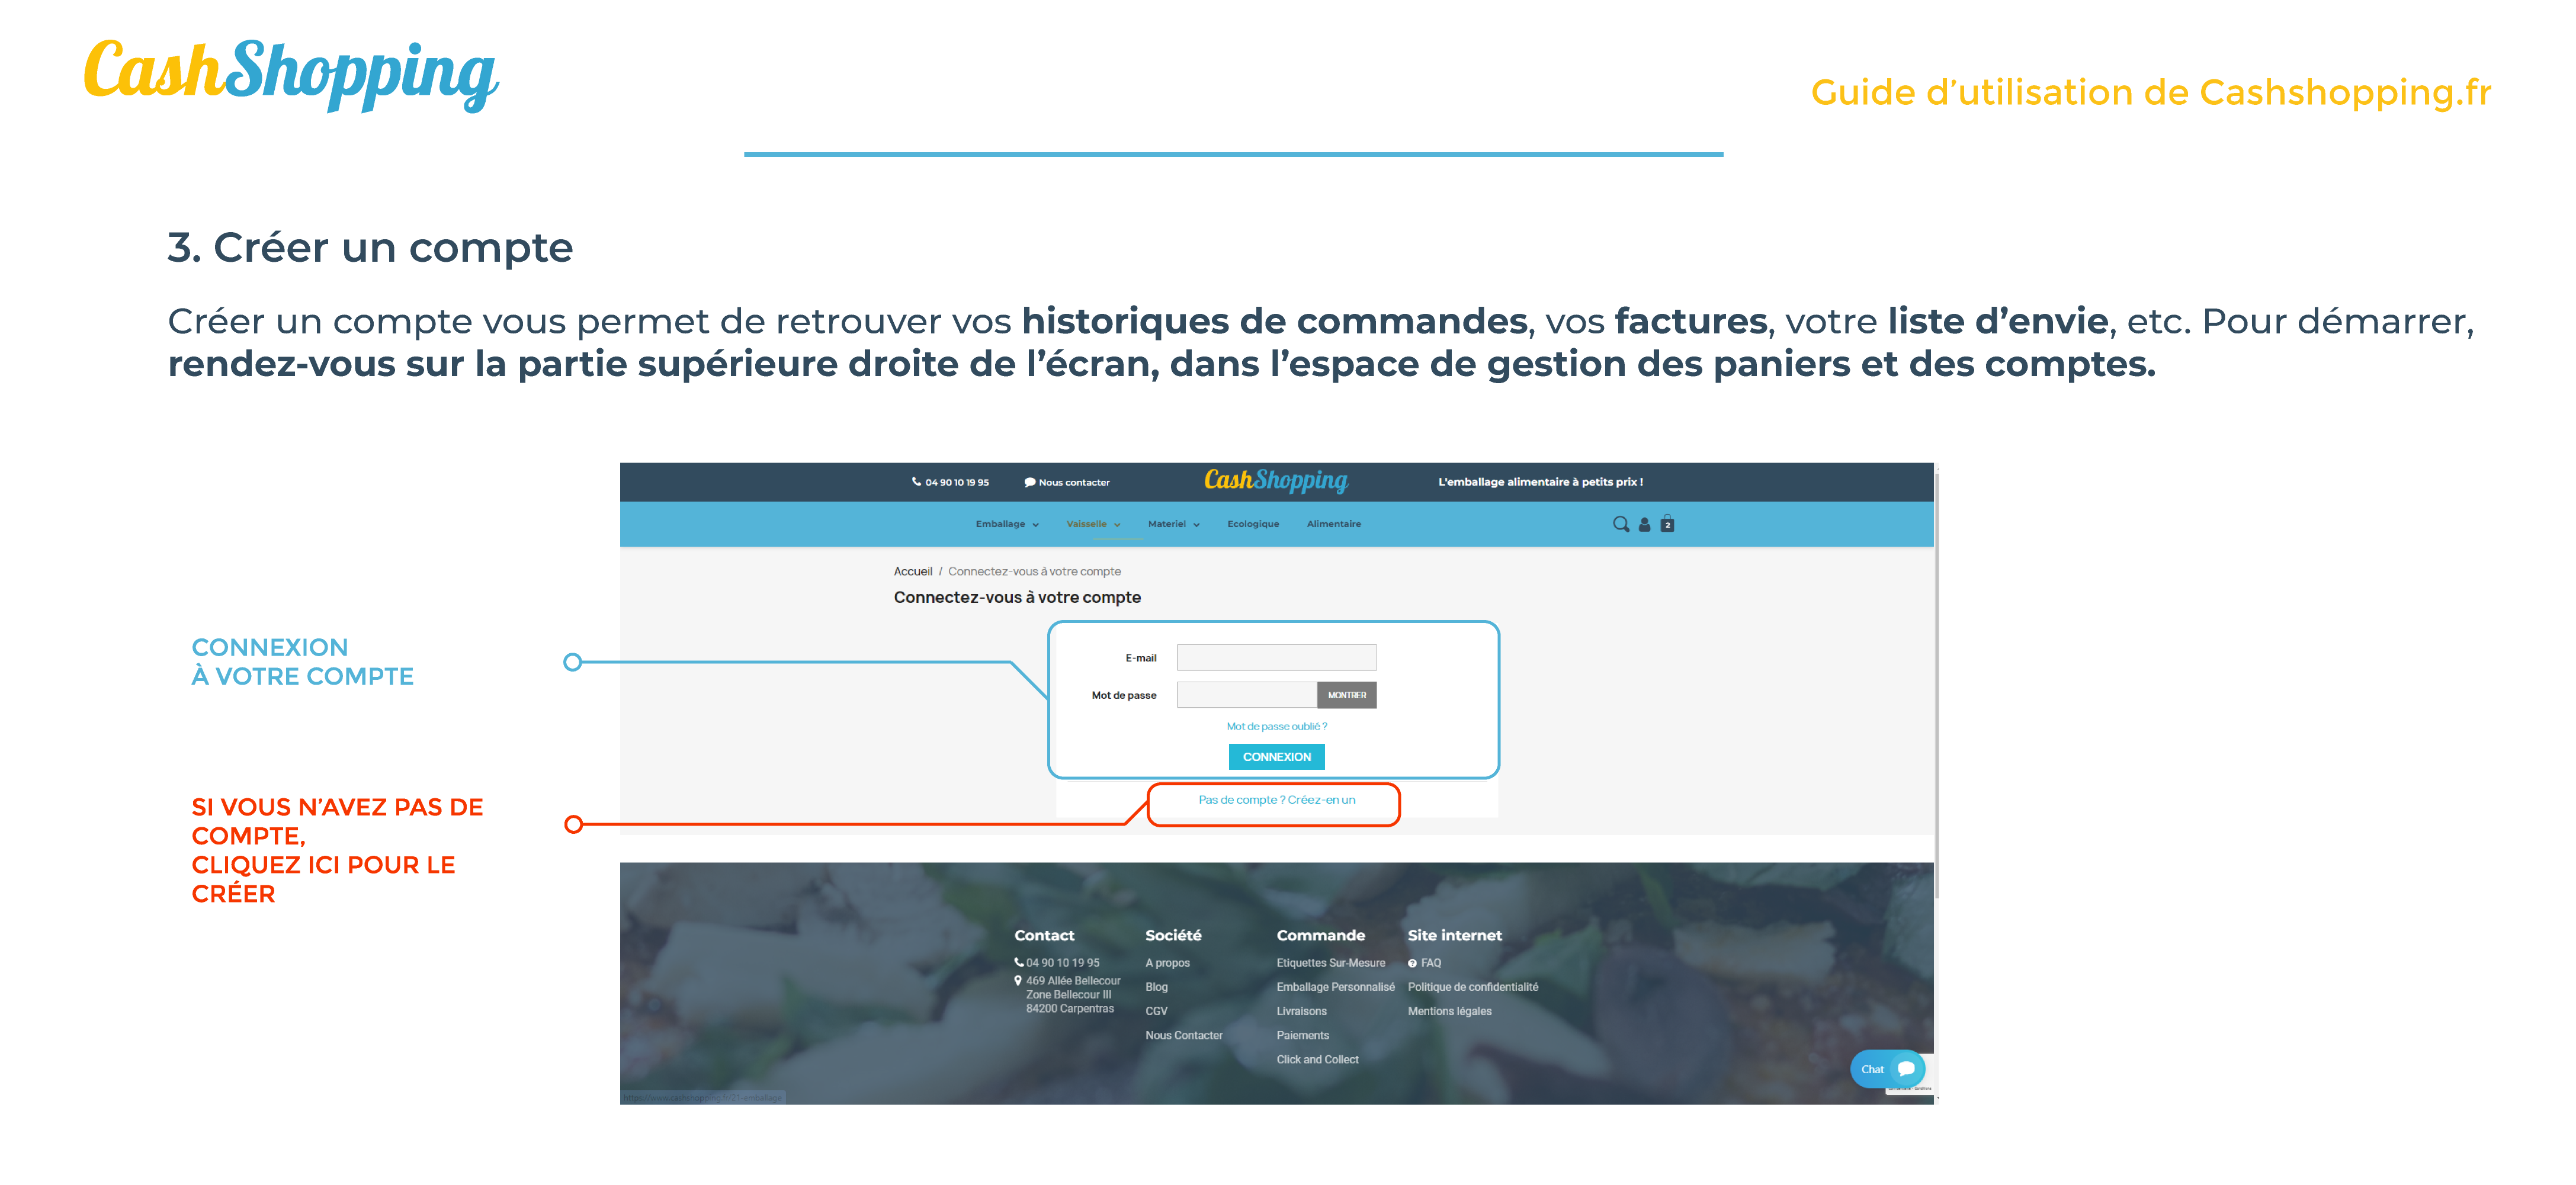The image size is (2576, 1185).
Task: Click the Connectez-vous à votre compte breadcrumb
Action: pyautogui.click(x=1034, y=571)
